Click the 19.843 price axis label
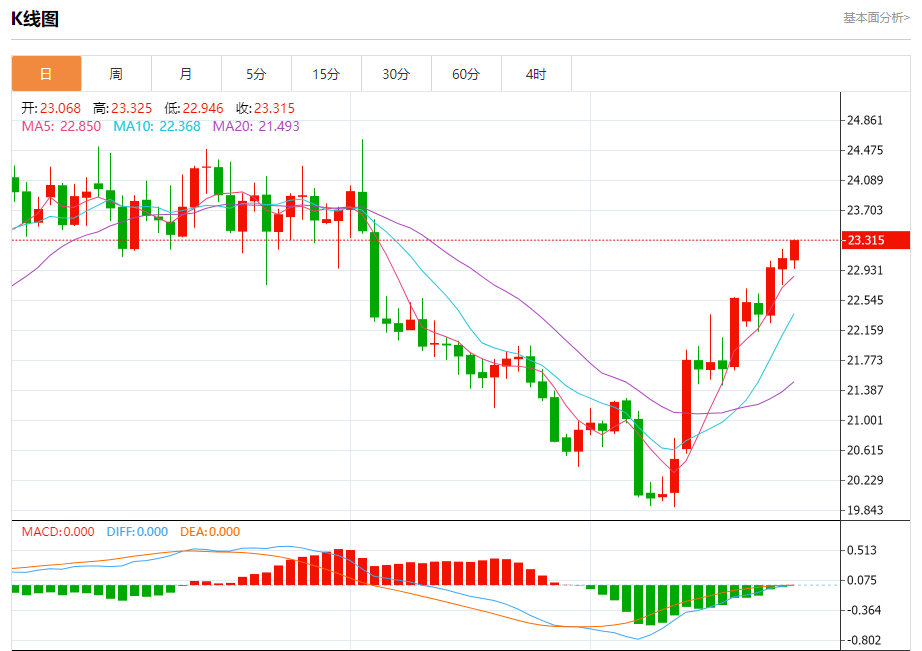Viewport: 922px width, 651px height. (864, 510)
